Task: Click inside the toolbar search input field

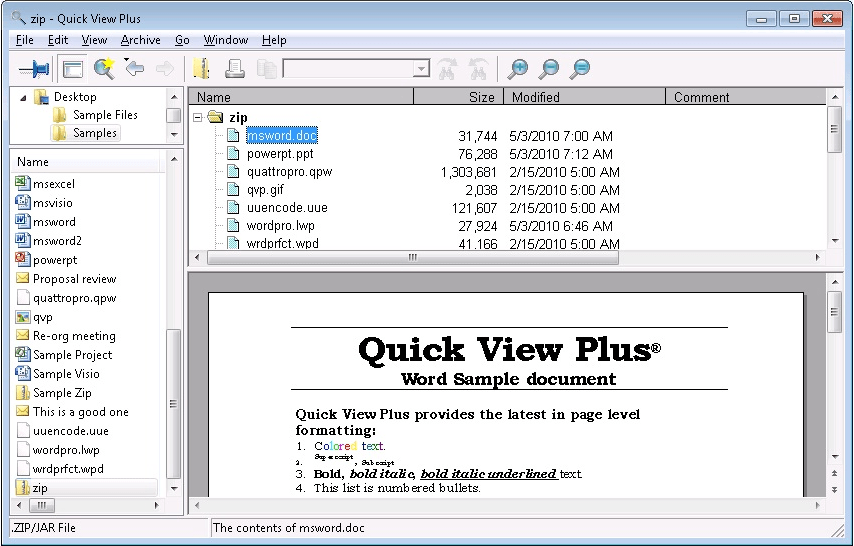Action: coord(347,69)
